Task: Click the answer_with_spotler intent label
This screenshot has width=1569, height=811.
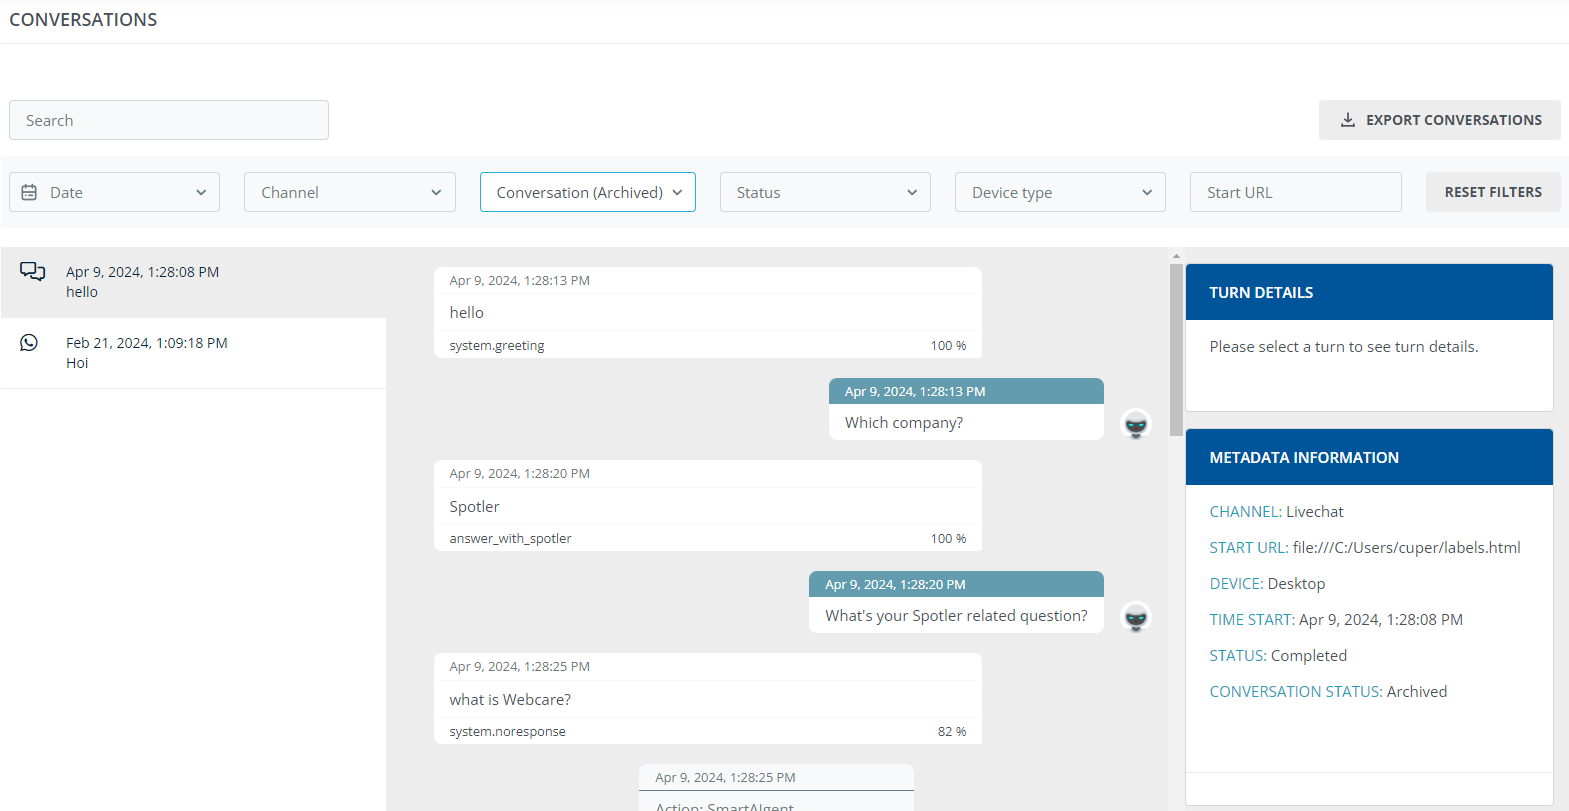Action: pyautogui.click(x=510, y=538)
